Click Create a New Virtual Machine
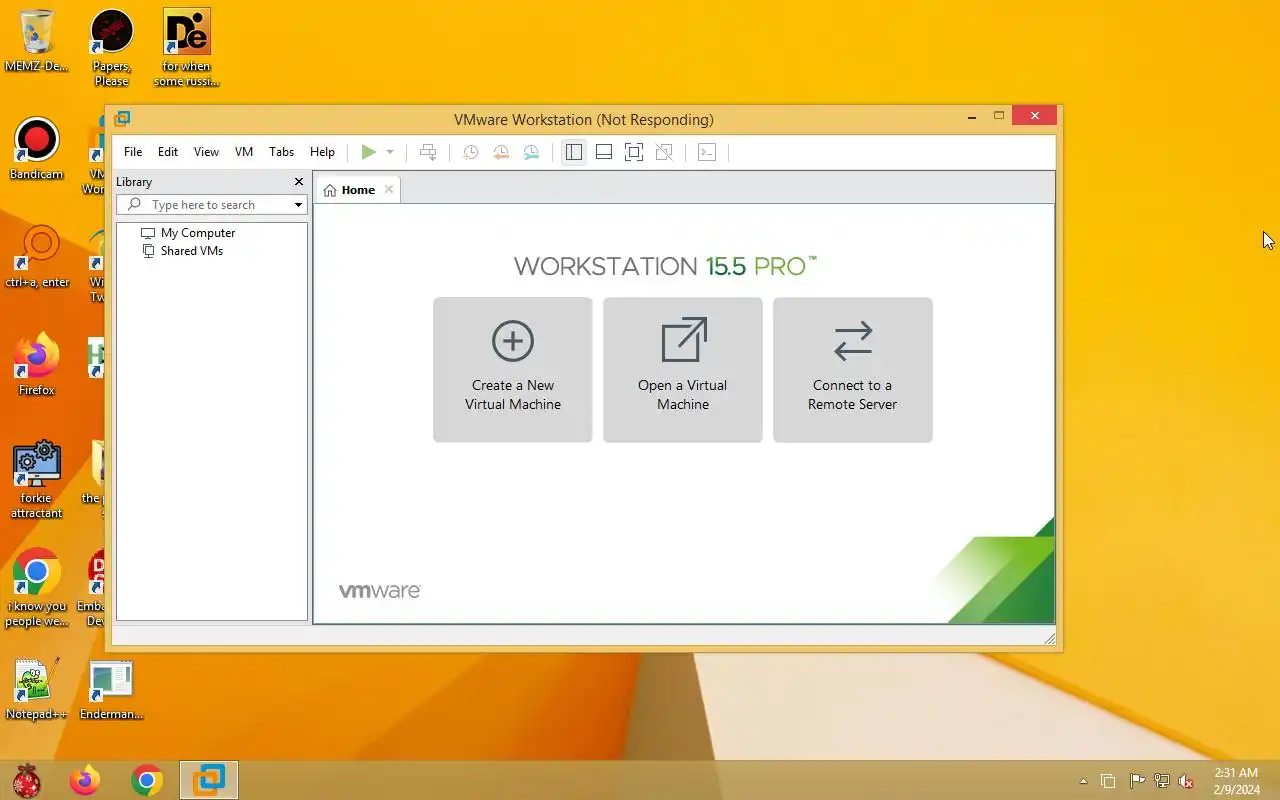This screenshot has width=1280, height=800. (x=513, y=370)
